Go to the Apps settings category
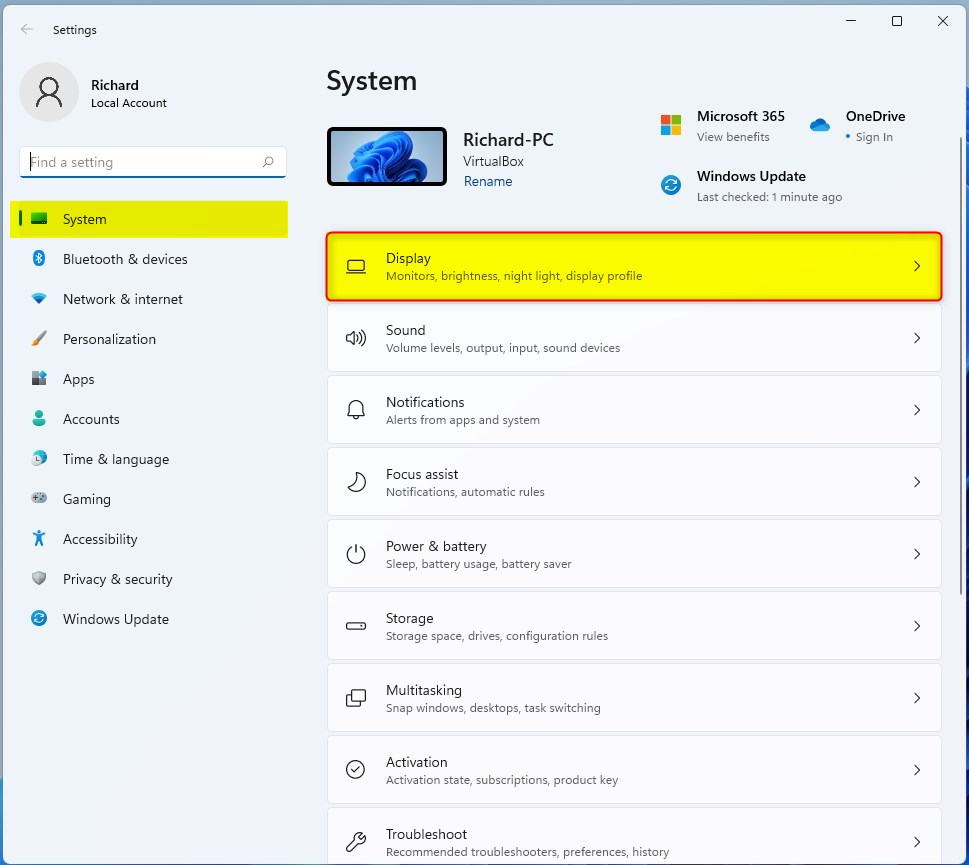This screenshot has height=865, width=969. point(78,379)
